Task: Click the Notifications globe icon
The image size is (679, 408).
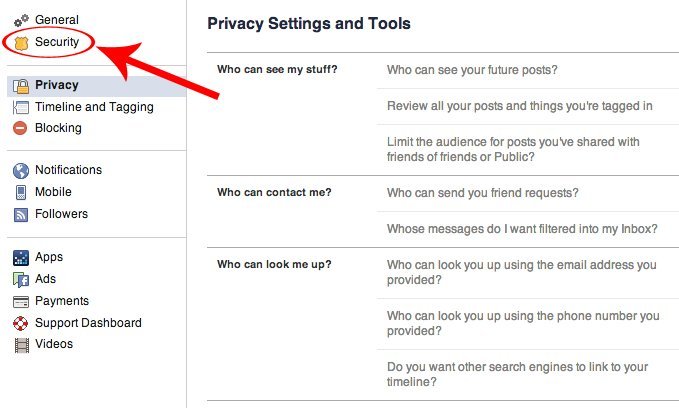Action: tap(21, 170)
